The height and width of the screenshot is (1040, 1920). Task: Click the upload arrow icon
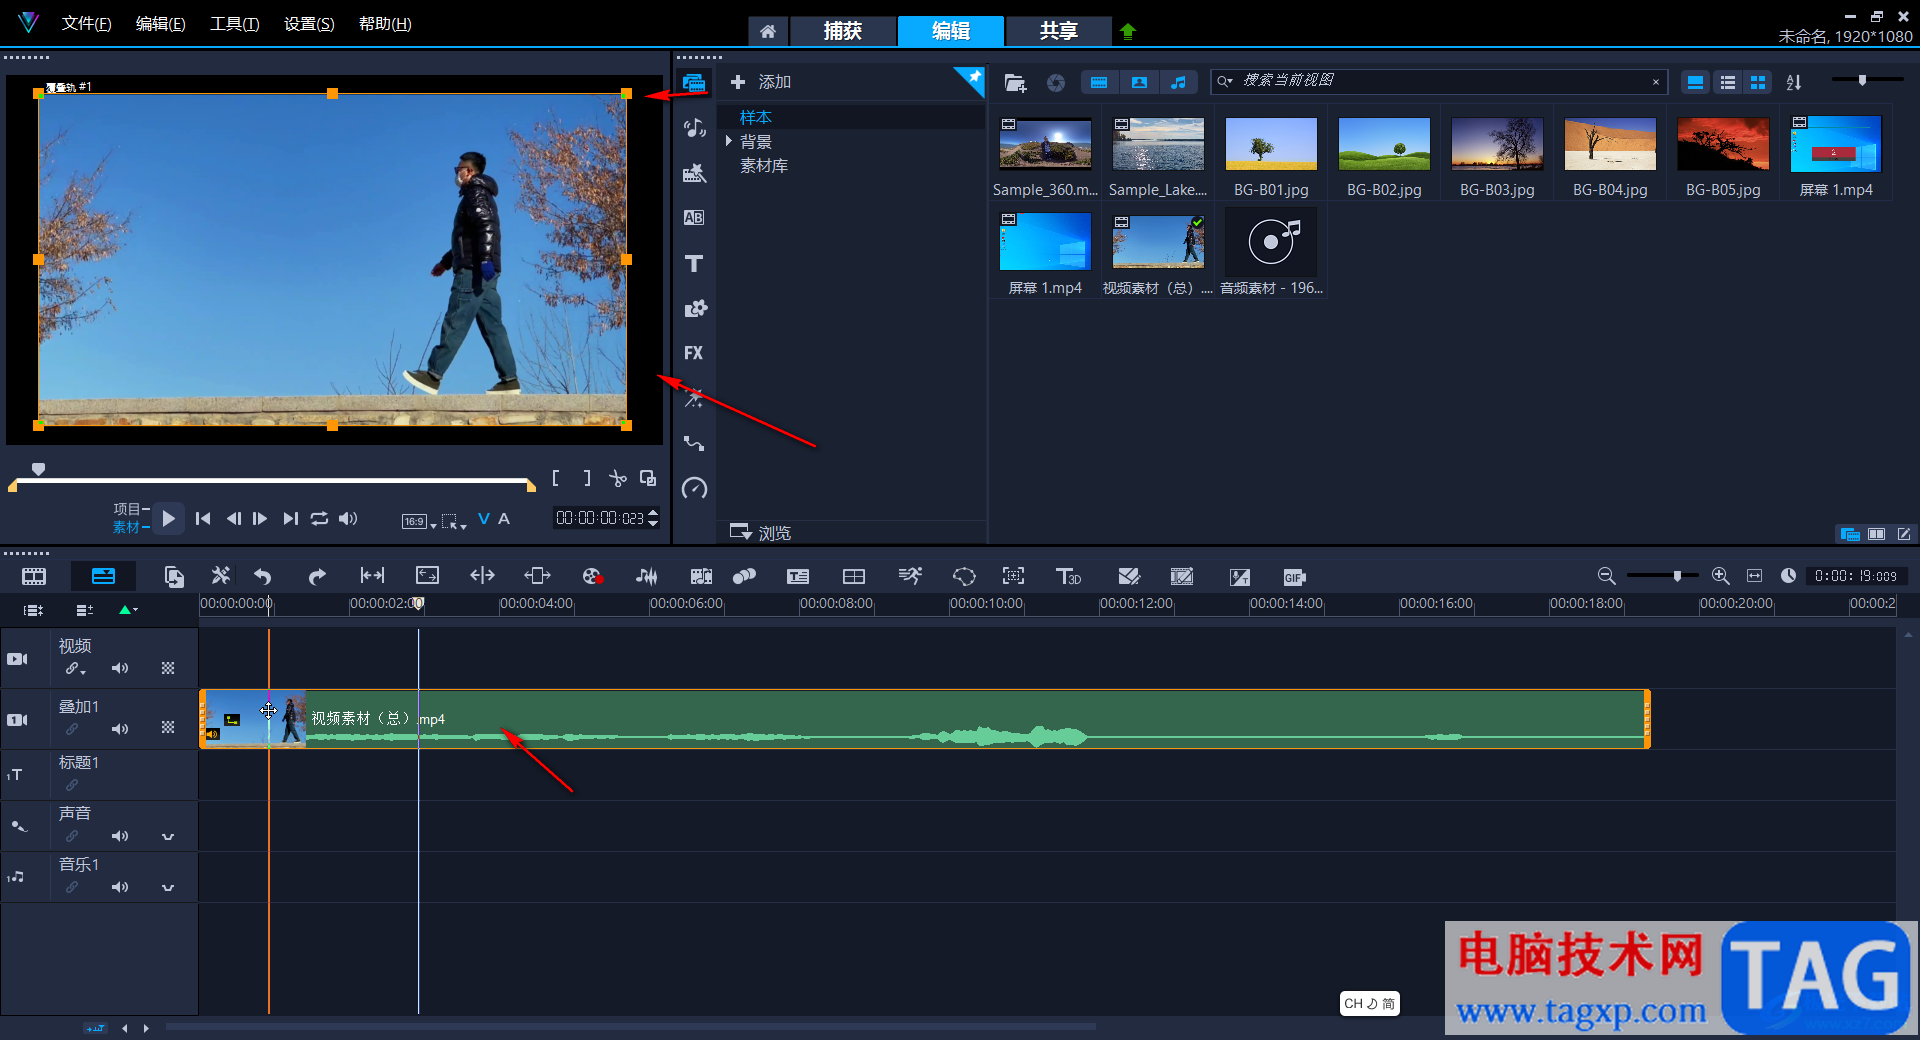pyautogui.click(x=1128, y=31)
